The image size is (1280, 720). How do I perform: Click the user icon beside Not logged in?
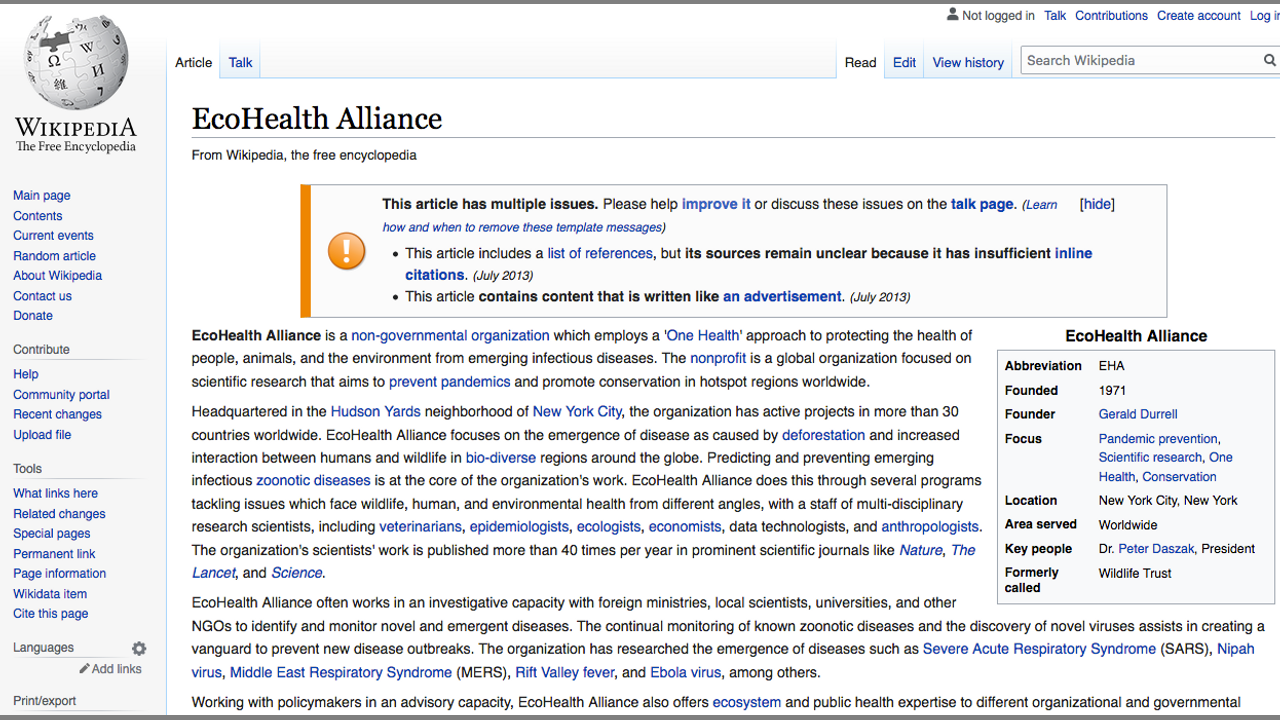(952, 15)
